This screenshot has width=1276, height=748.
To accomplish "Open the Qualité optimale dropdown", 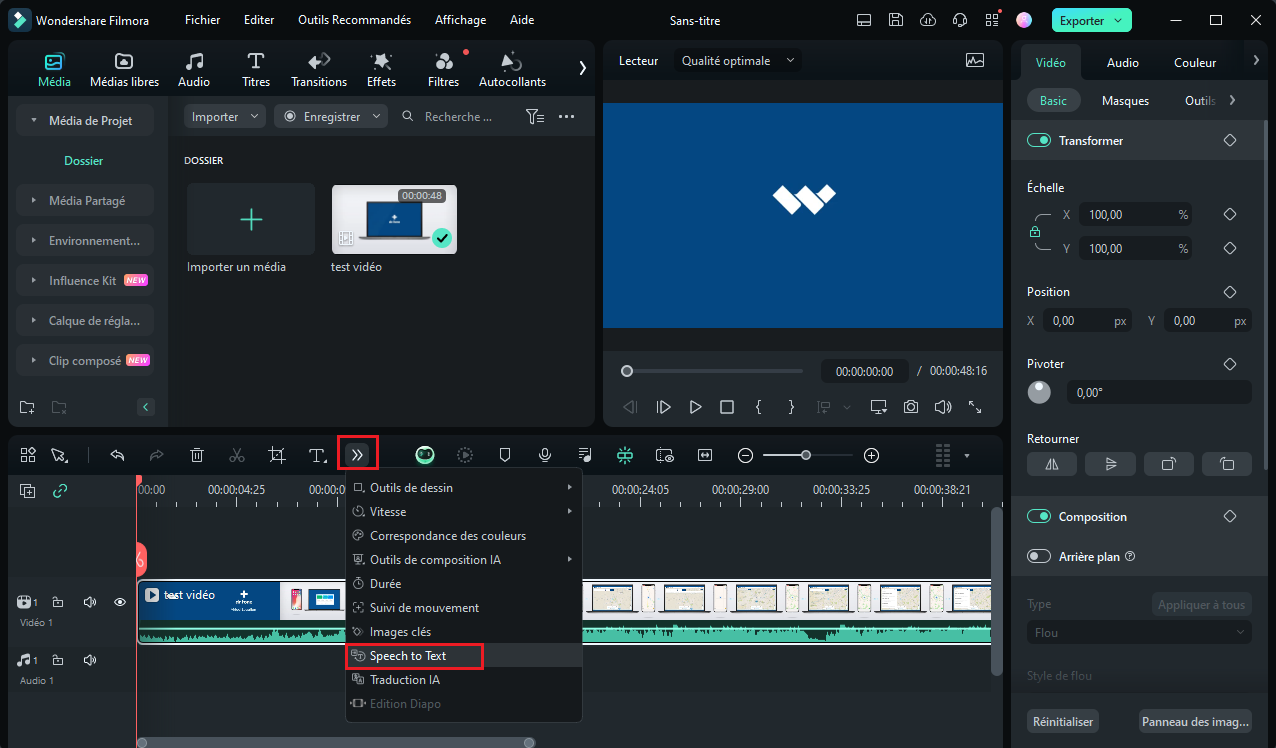I will [738, 61].
